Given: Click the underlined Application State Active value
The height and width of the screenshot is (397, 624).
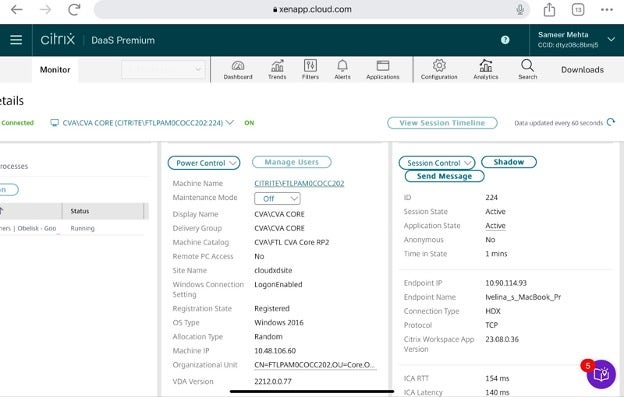Looking at the screenshot, I should click(495, 226).
